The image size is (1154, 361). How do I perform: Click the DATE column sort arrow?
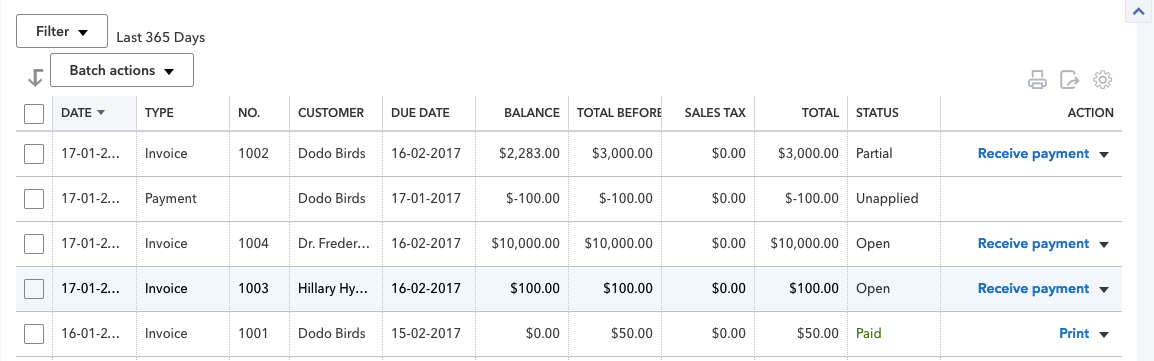coord(101,112)
